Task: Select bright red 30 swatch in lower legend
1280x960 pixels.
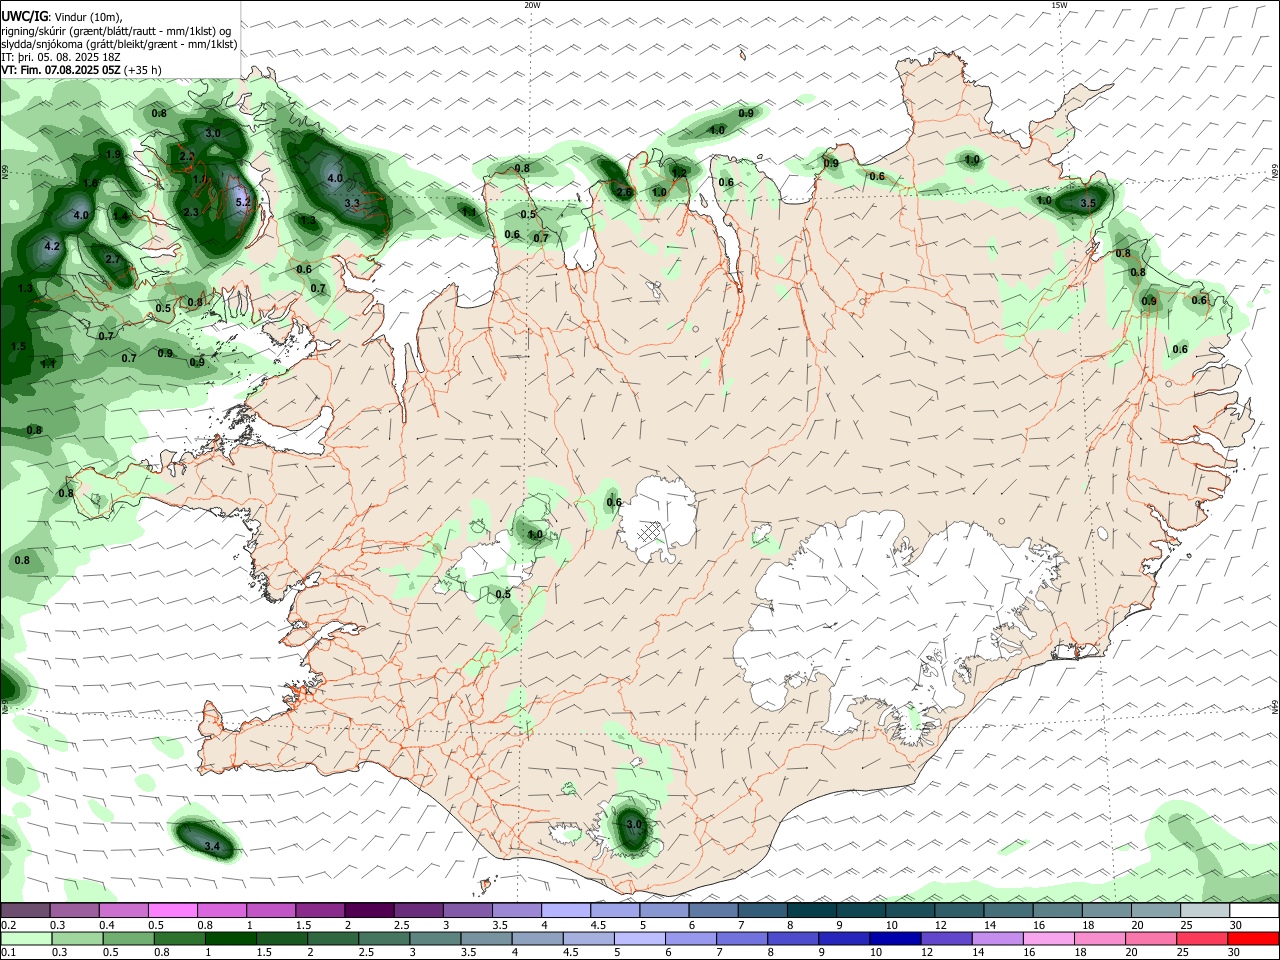Action: 1253,938
